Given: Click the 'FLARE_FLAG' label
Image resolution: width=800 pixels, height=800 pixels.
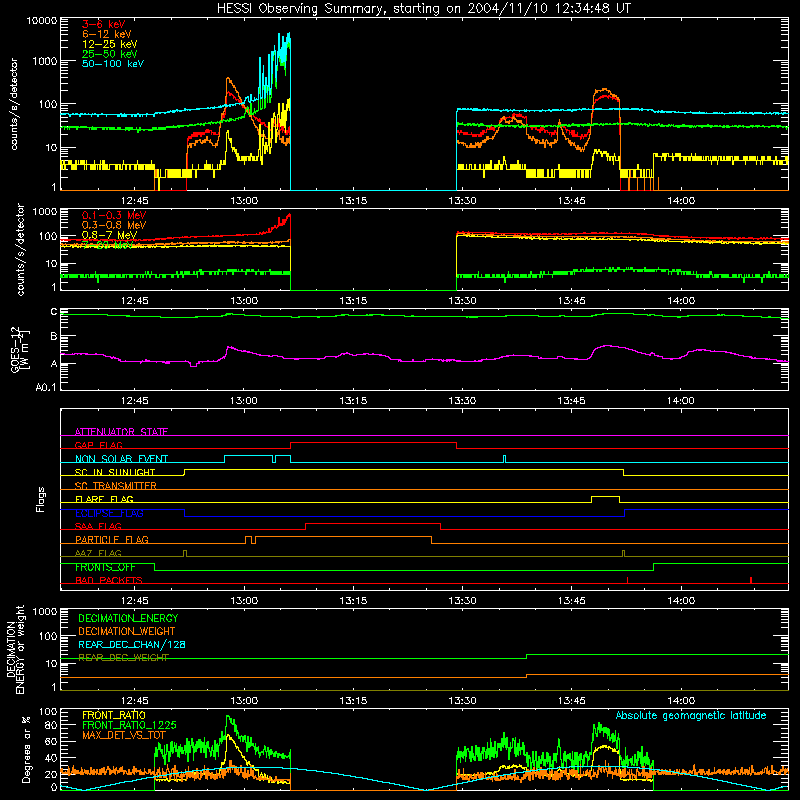Looking at the screenshot, I should point(104,499).
